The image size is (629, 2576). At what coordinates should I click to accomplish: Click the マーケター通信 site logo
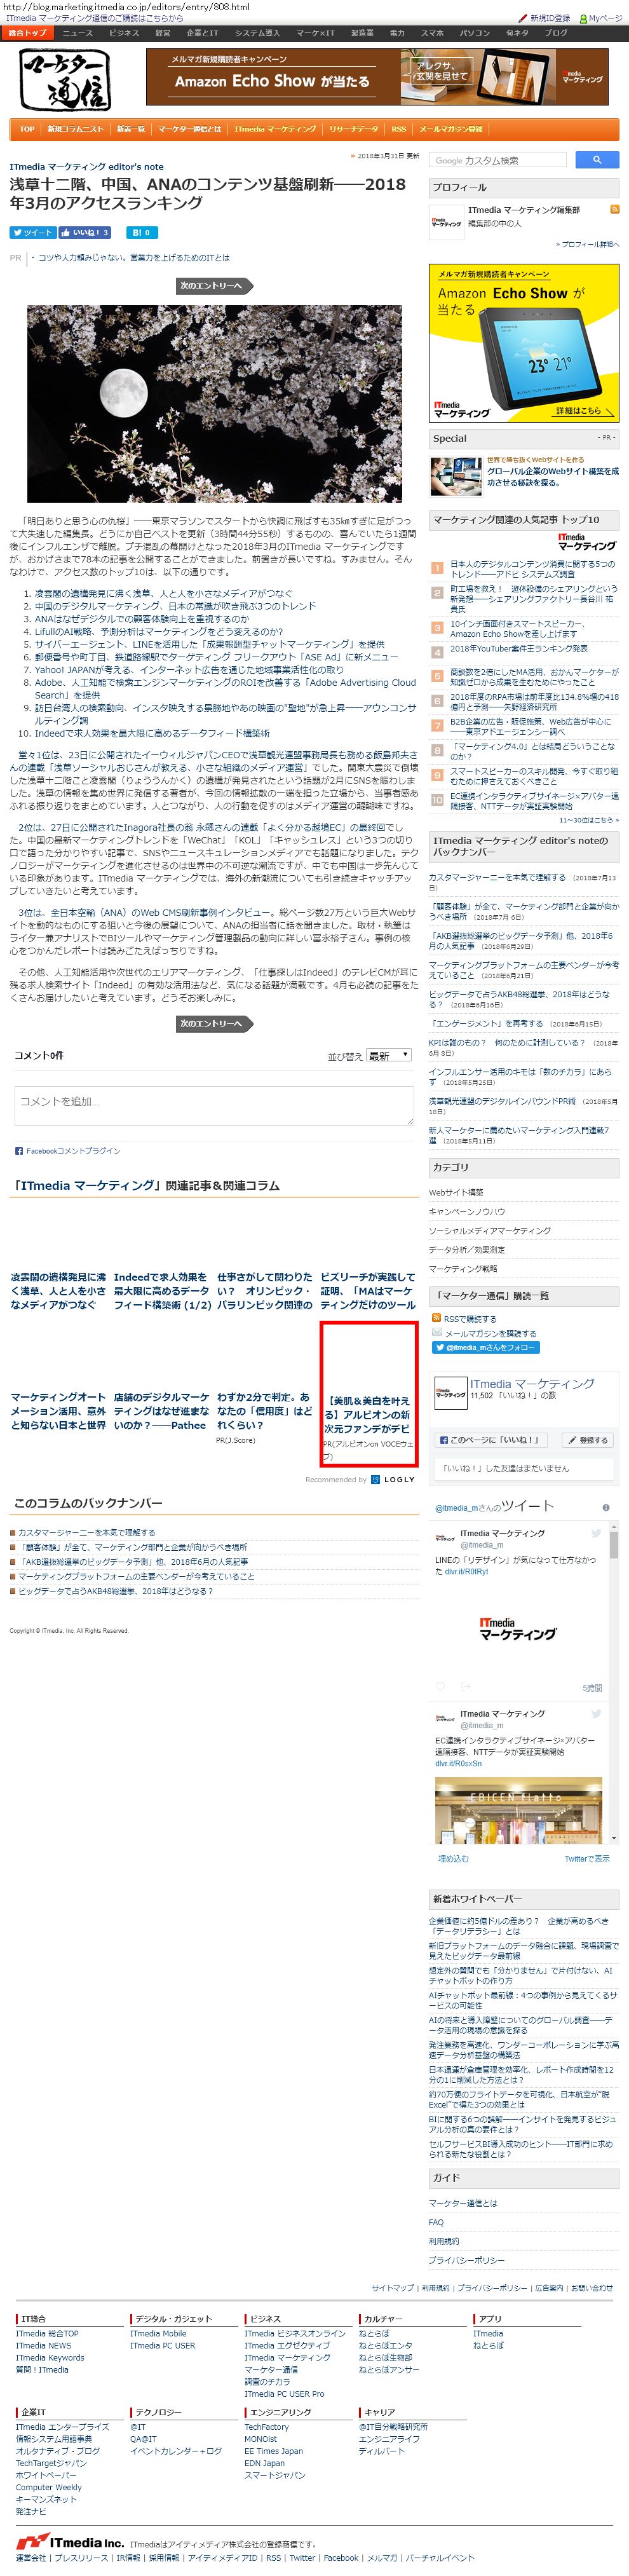pyautogui.click(x=65, y=79)
